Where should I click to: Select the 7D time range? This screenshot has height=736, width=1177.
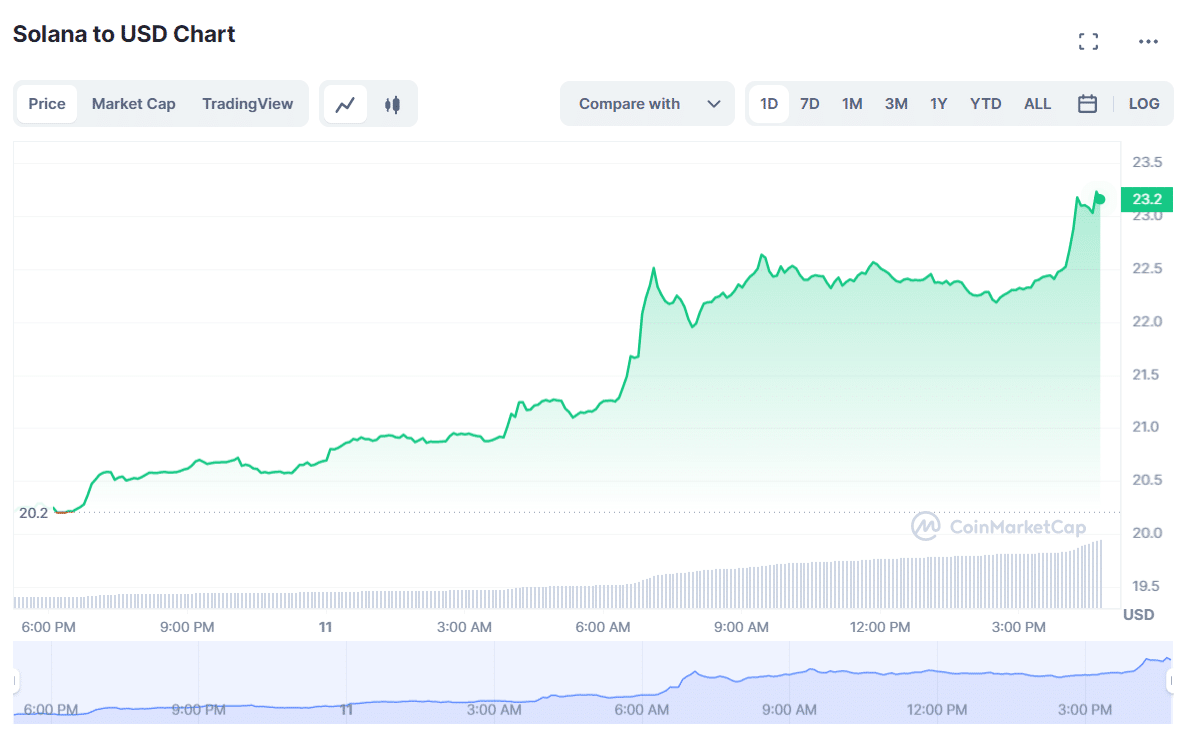(x=810, y=104)
